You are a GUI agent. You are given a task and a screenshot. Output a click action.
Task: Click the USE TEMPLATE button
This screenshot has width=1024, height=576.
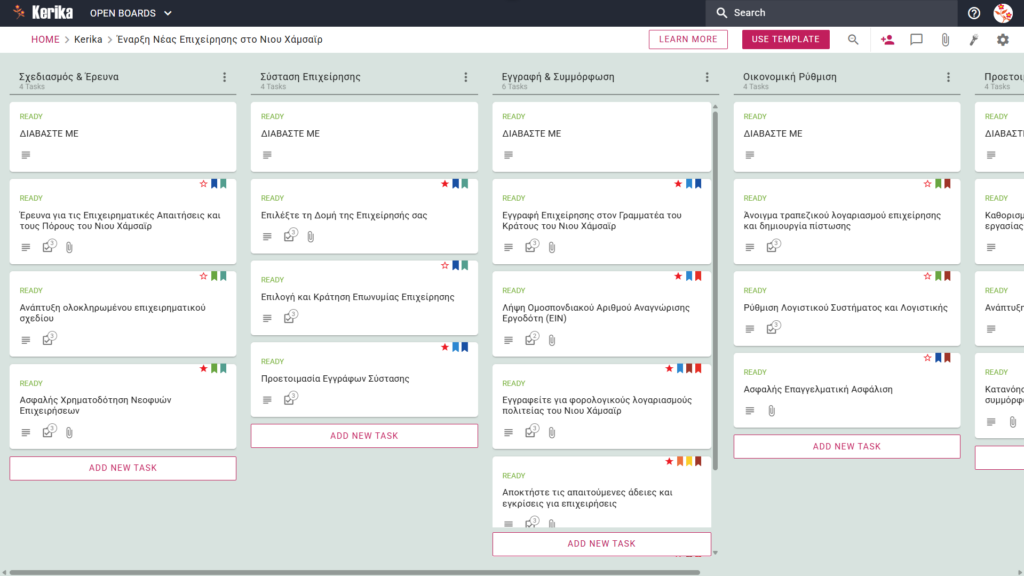tap(786, 39)
